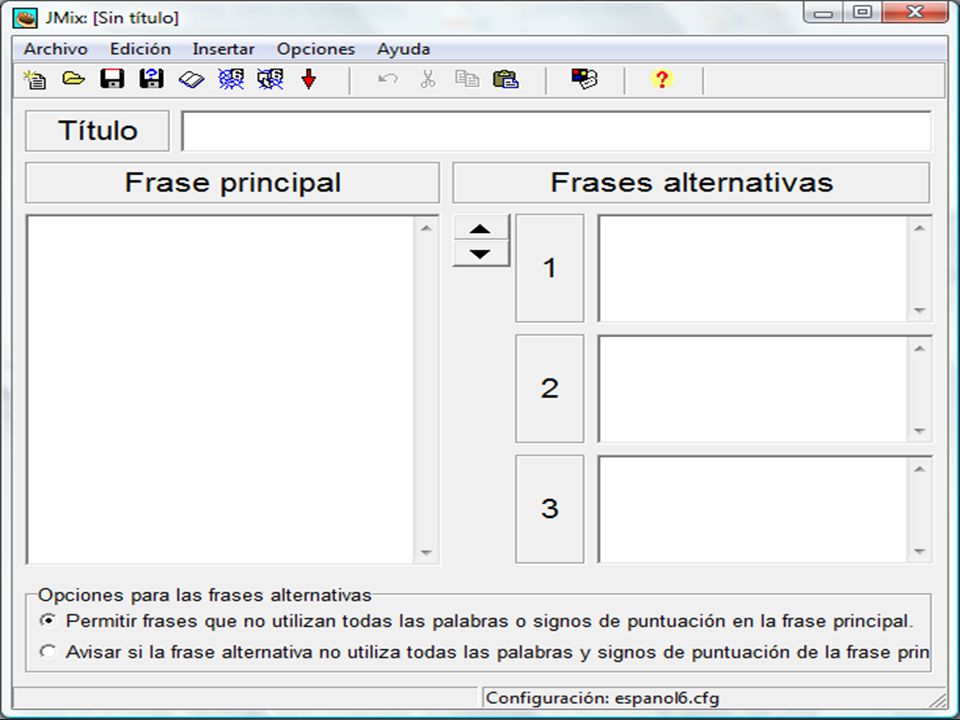The image size is (960, 720).
Task: Export to web page with first spiderweb icon
Action: (231, 79)
